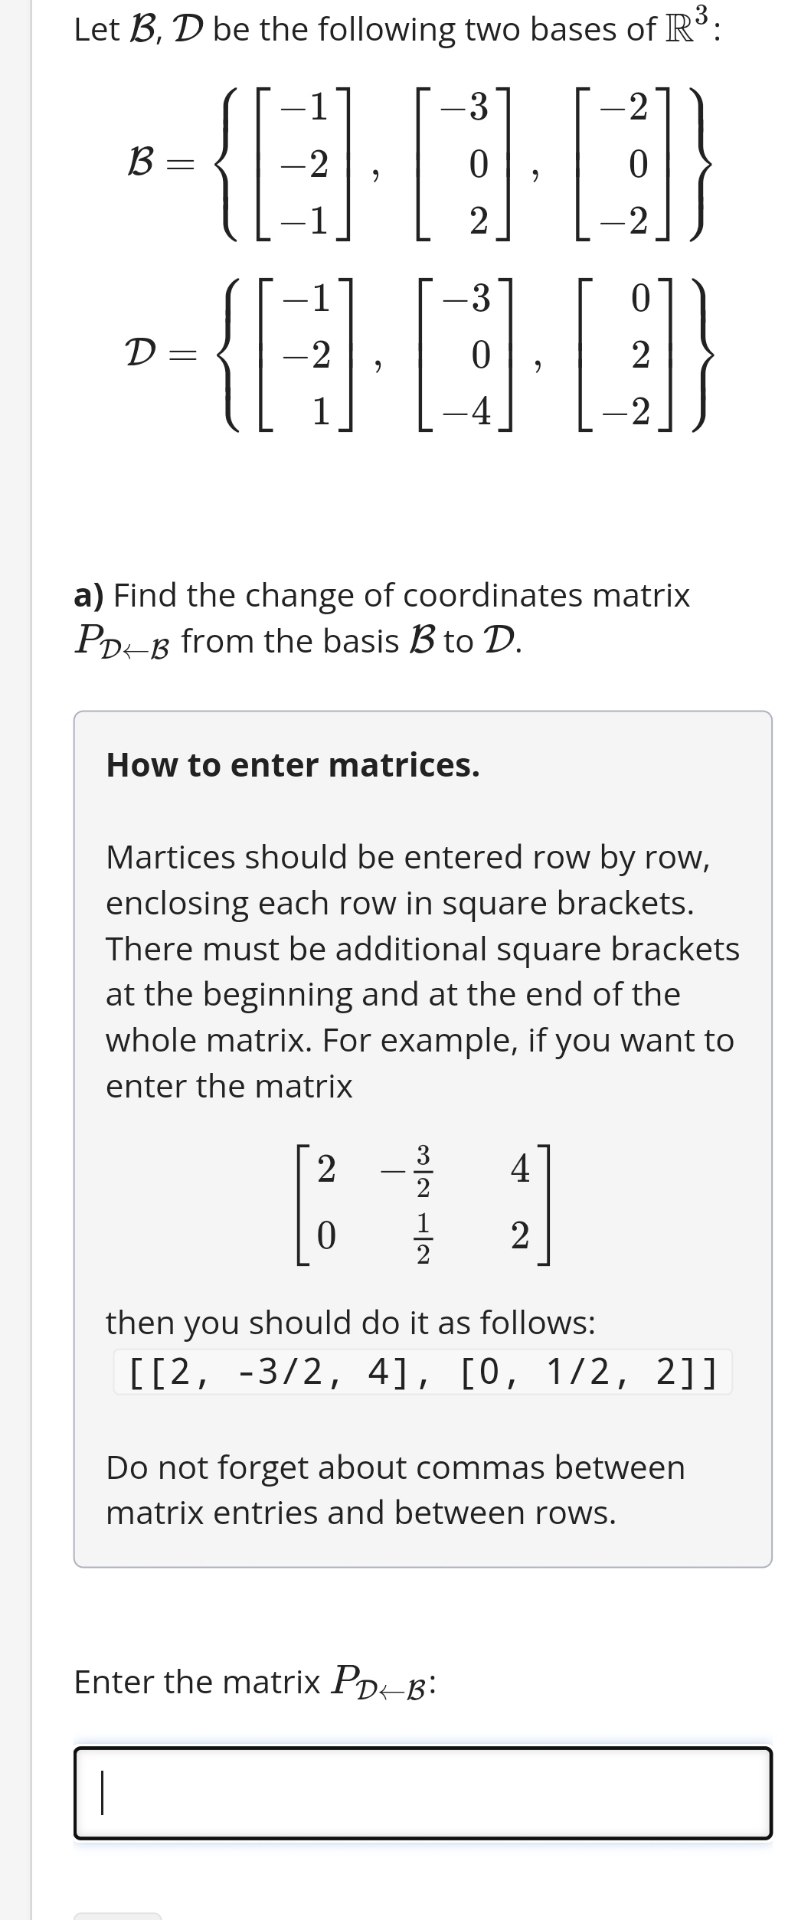Click the 'then you should do it as follows:' text
The height and width of the screenshot is (1920, 788).
click(350, 1322)
